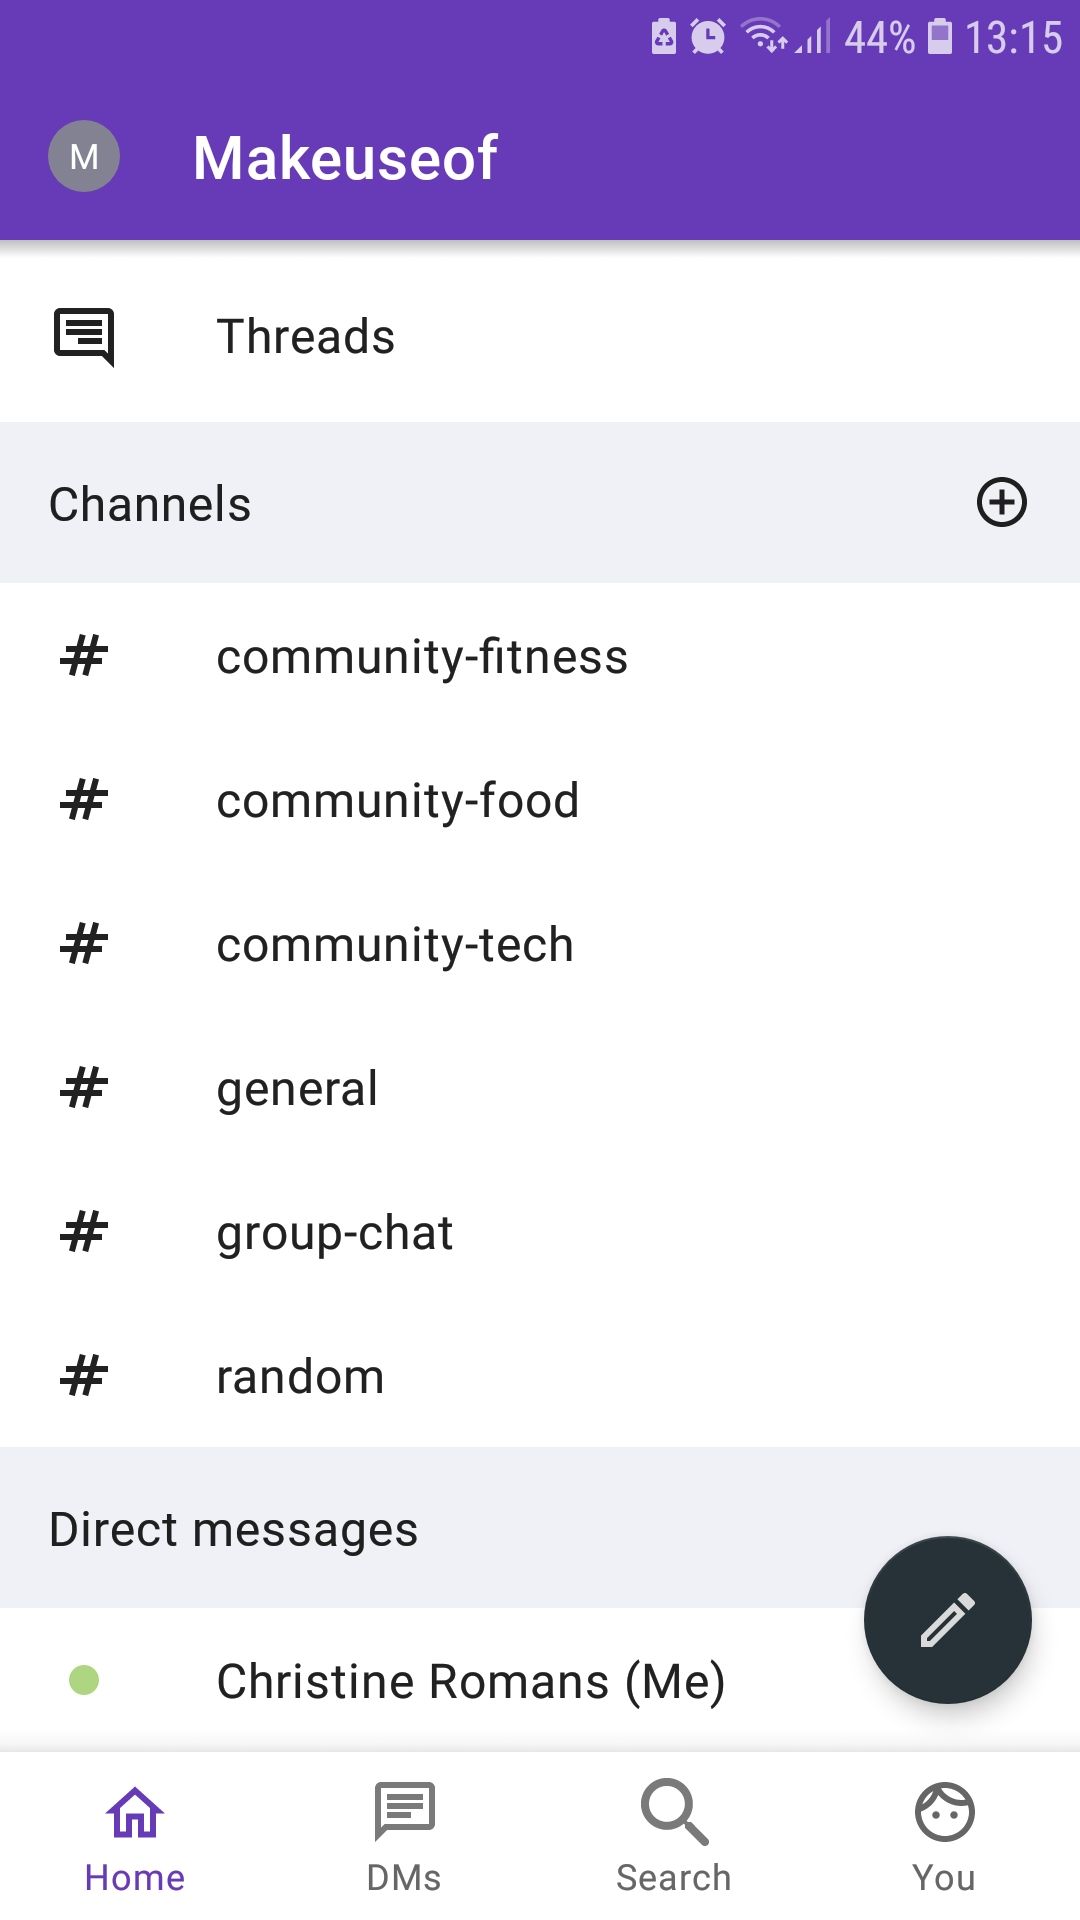The height and width of the screenshot is (1920, 1080).
Task: Select the random channel
Action: point(300,1377)
